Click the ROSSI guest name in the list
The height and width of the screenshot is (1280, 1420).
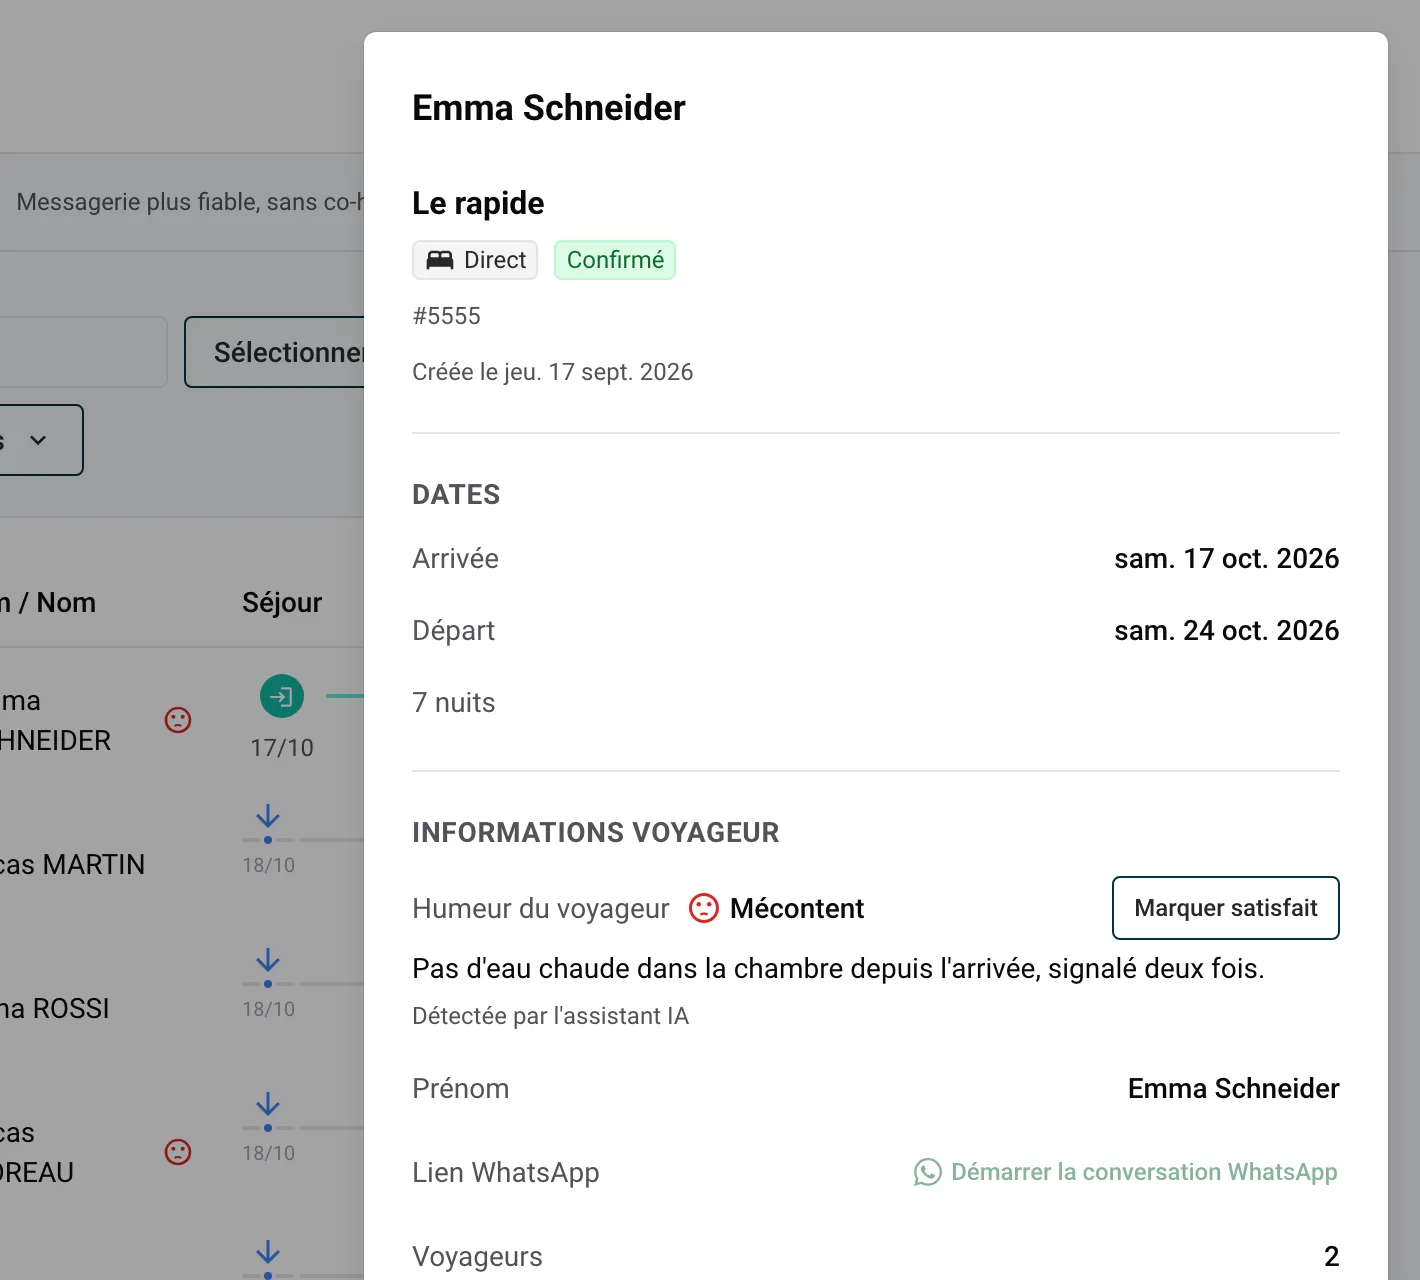pyautogui.click(x=55, y=1008)
